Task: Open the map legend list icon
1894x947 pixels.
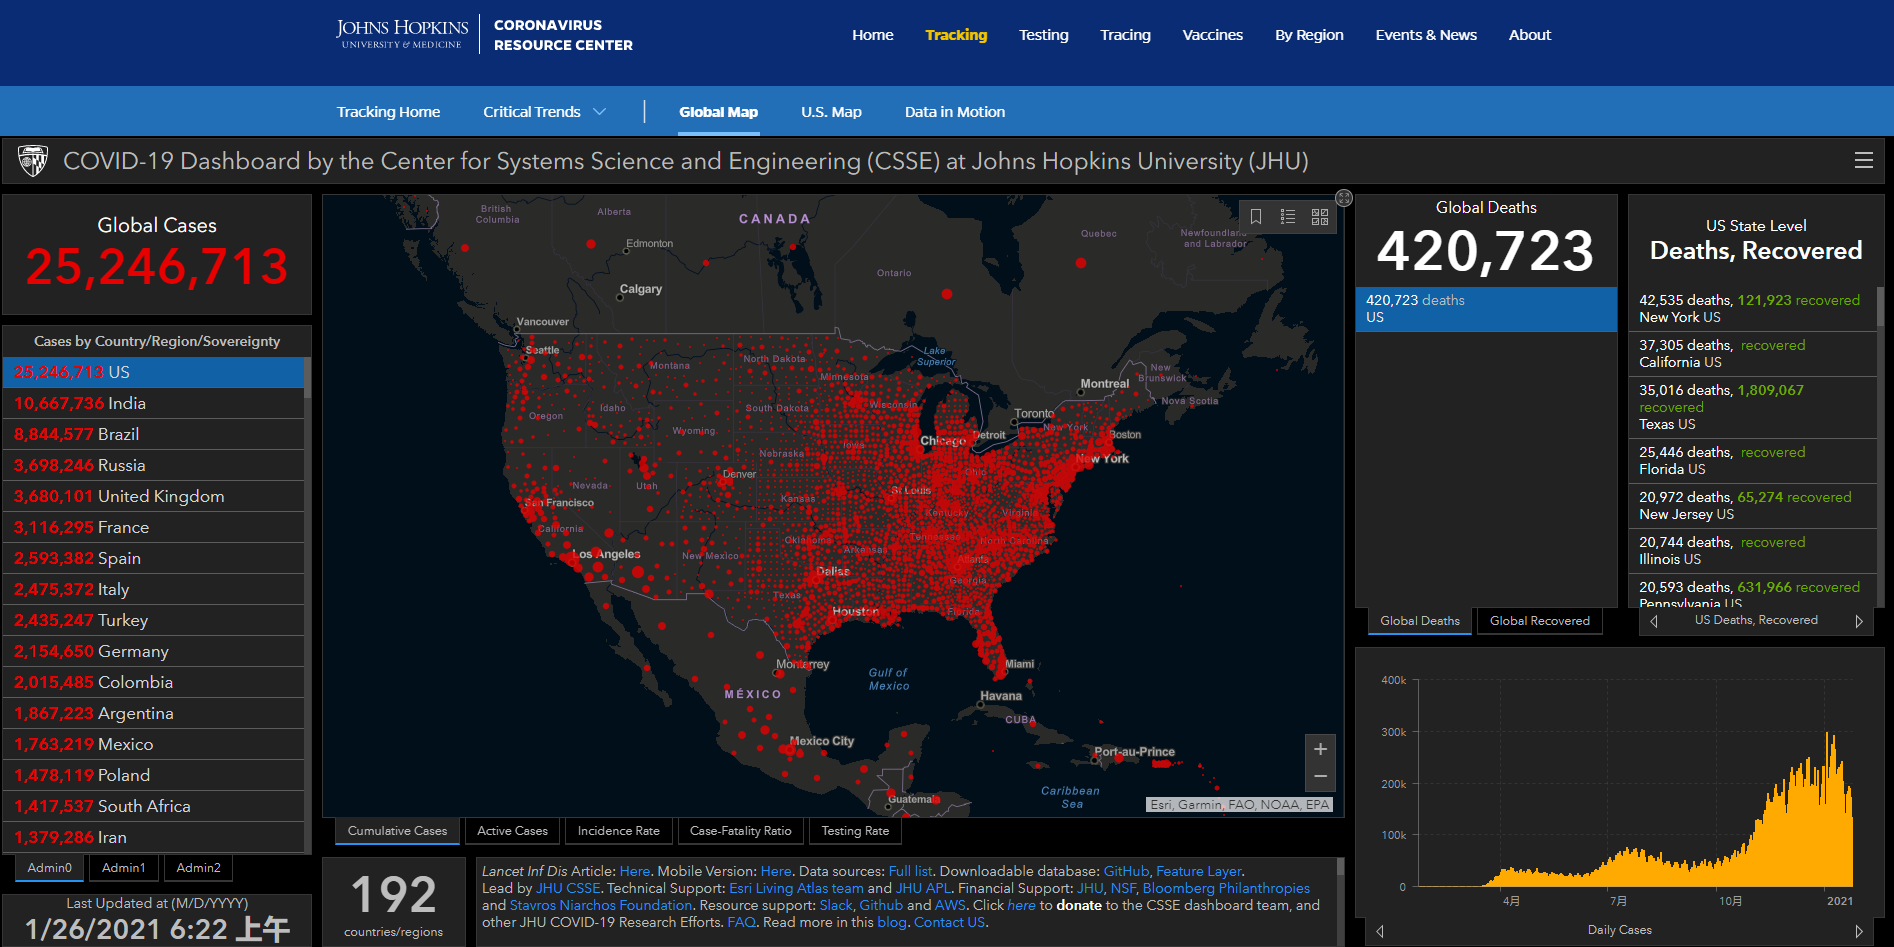Action: tap(1288, 216)
